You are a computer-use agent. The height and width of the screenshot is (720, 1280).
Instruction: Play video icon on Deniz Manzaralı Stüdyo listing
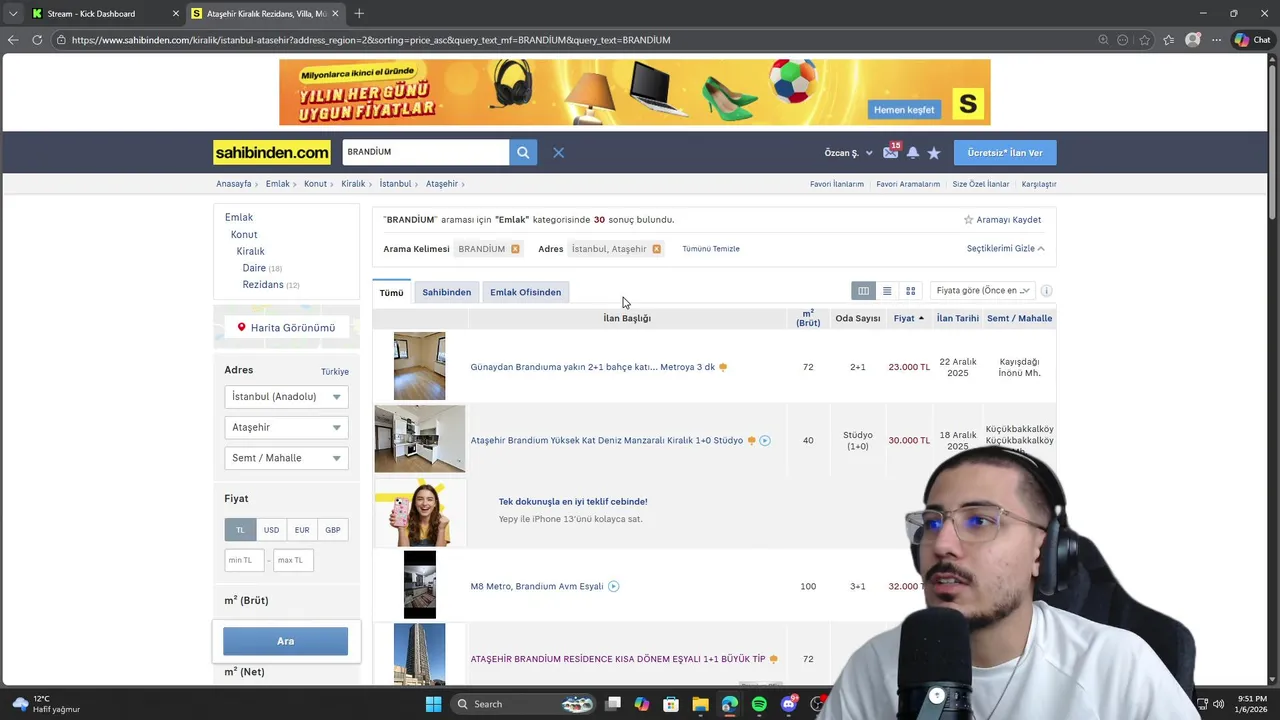(x=765, y=440)
